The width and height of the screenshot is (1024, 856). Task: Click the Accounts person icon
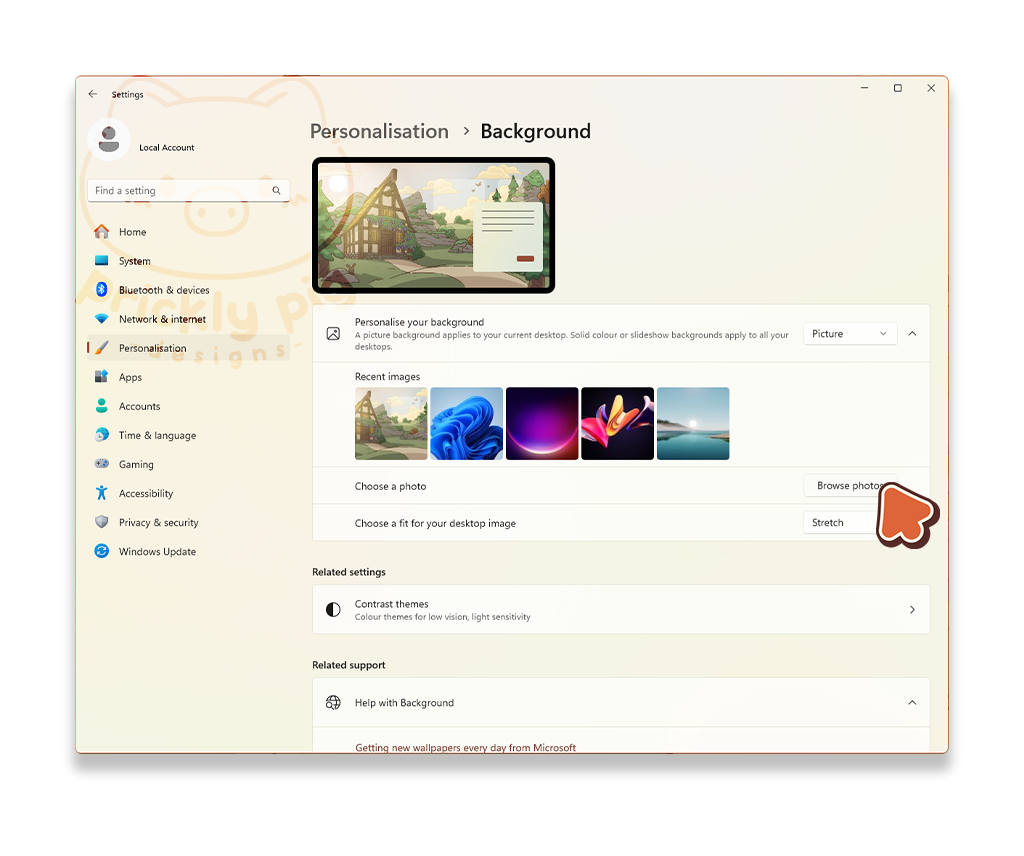101,405
